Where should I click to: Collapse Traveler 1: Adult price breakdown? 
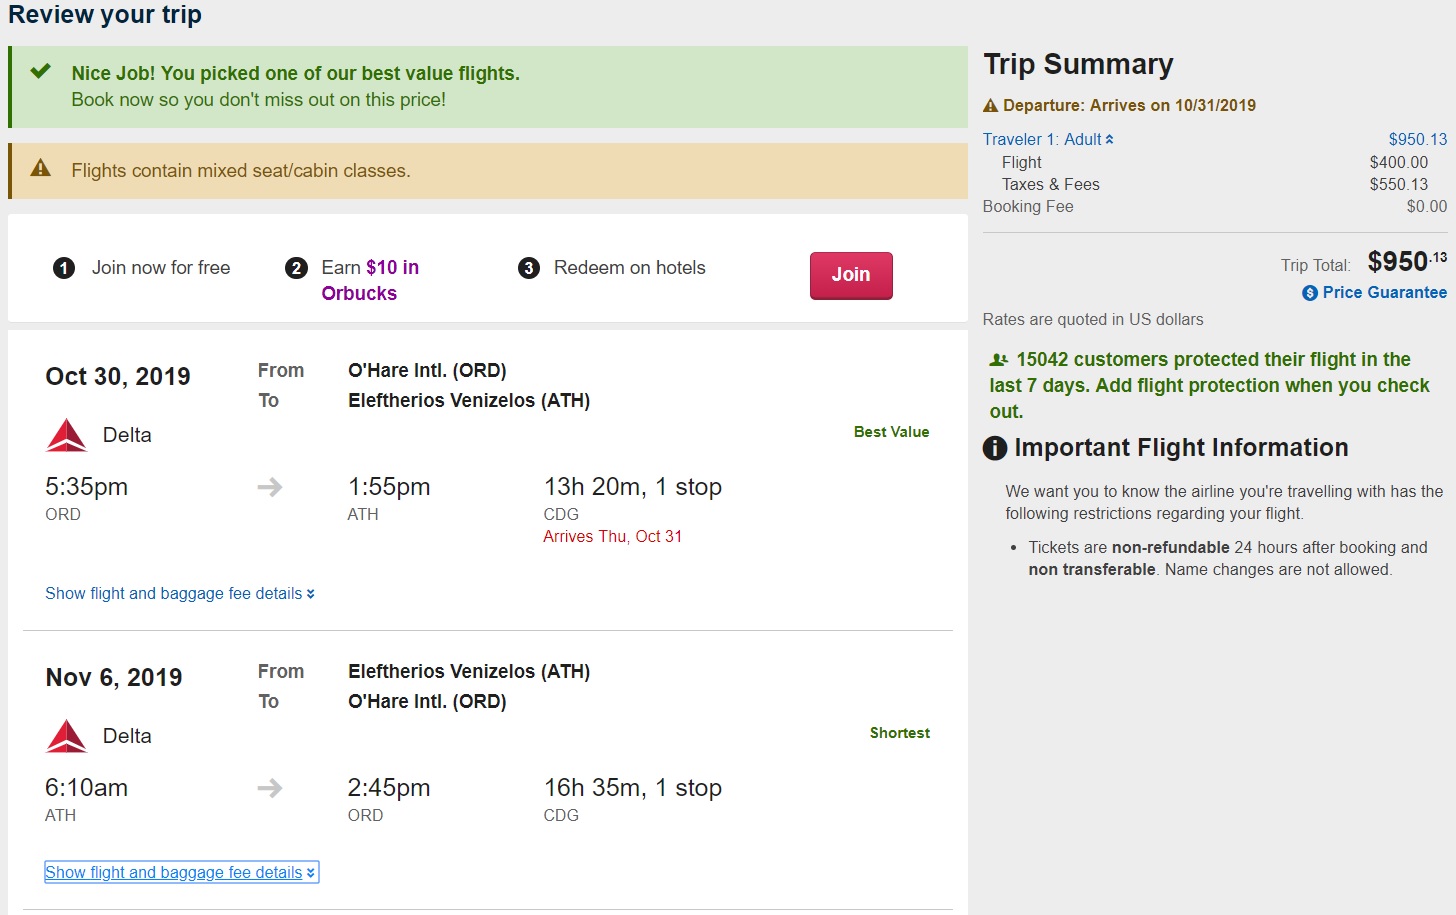click(x=1047, y=139)
